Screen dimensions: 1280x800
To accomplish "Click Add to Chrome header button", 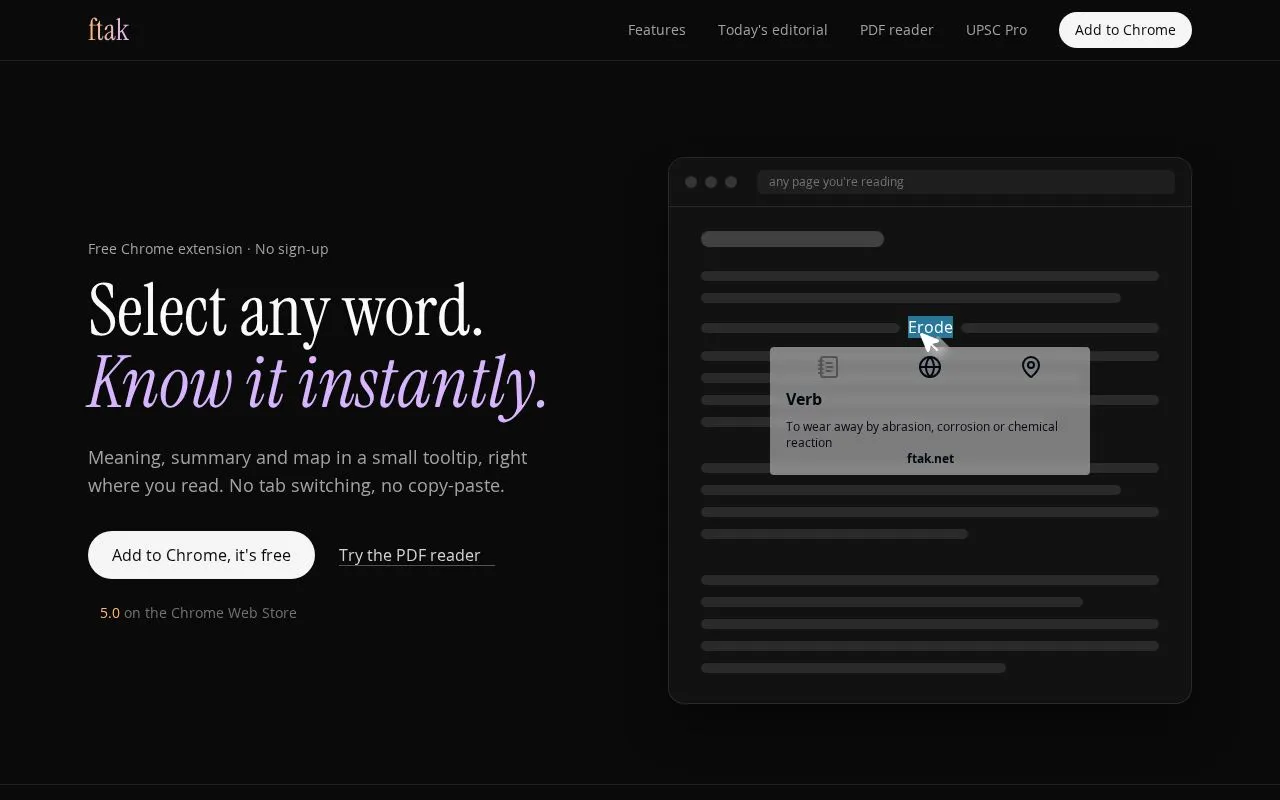I will [x=1125, y=30].
